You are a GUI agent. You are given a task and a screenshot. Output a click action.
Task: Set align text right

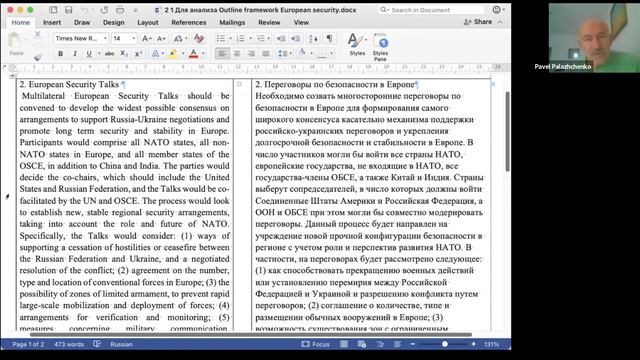click(x=251, y=54)
